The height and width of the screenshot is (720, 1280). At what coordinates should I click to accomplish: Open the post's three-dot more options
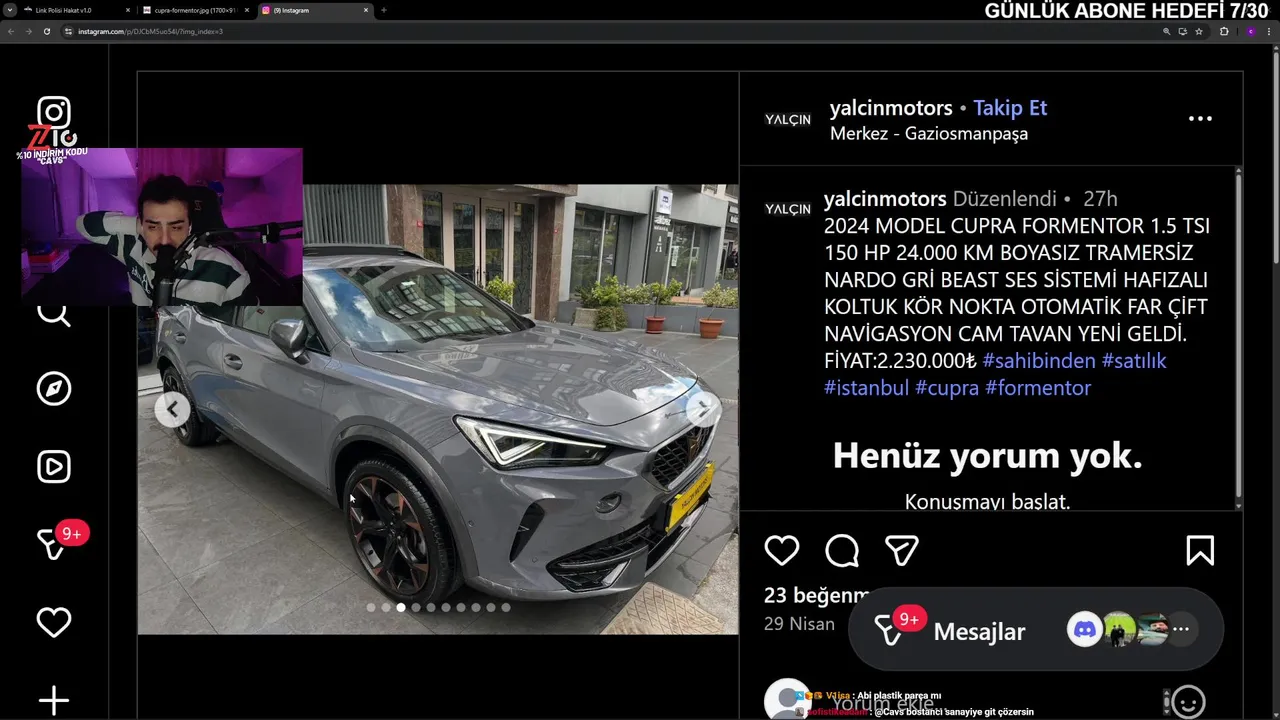pos(1200,118)
